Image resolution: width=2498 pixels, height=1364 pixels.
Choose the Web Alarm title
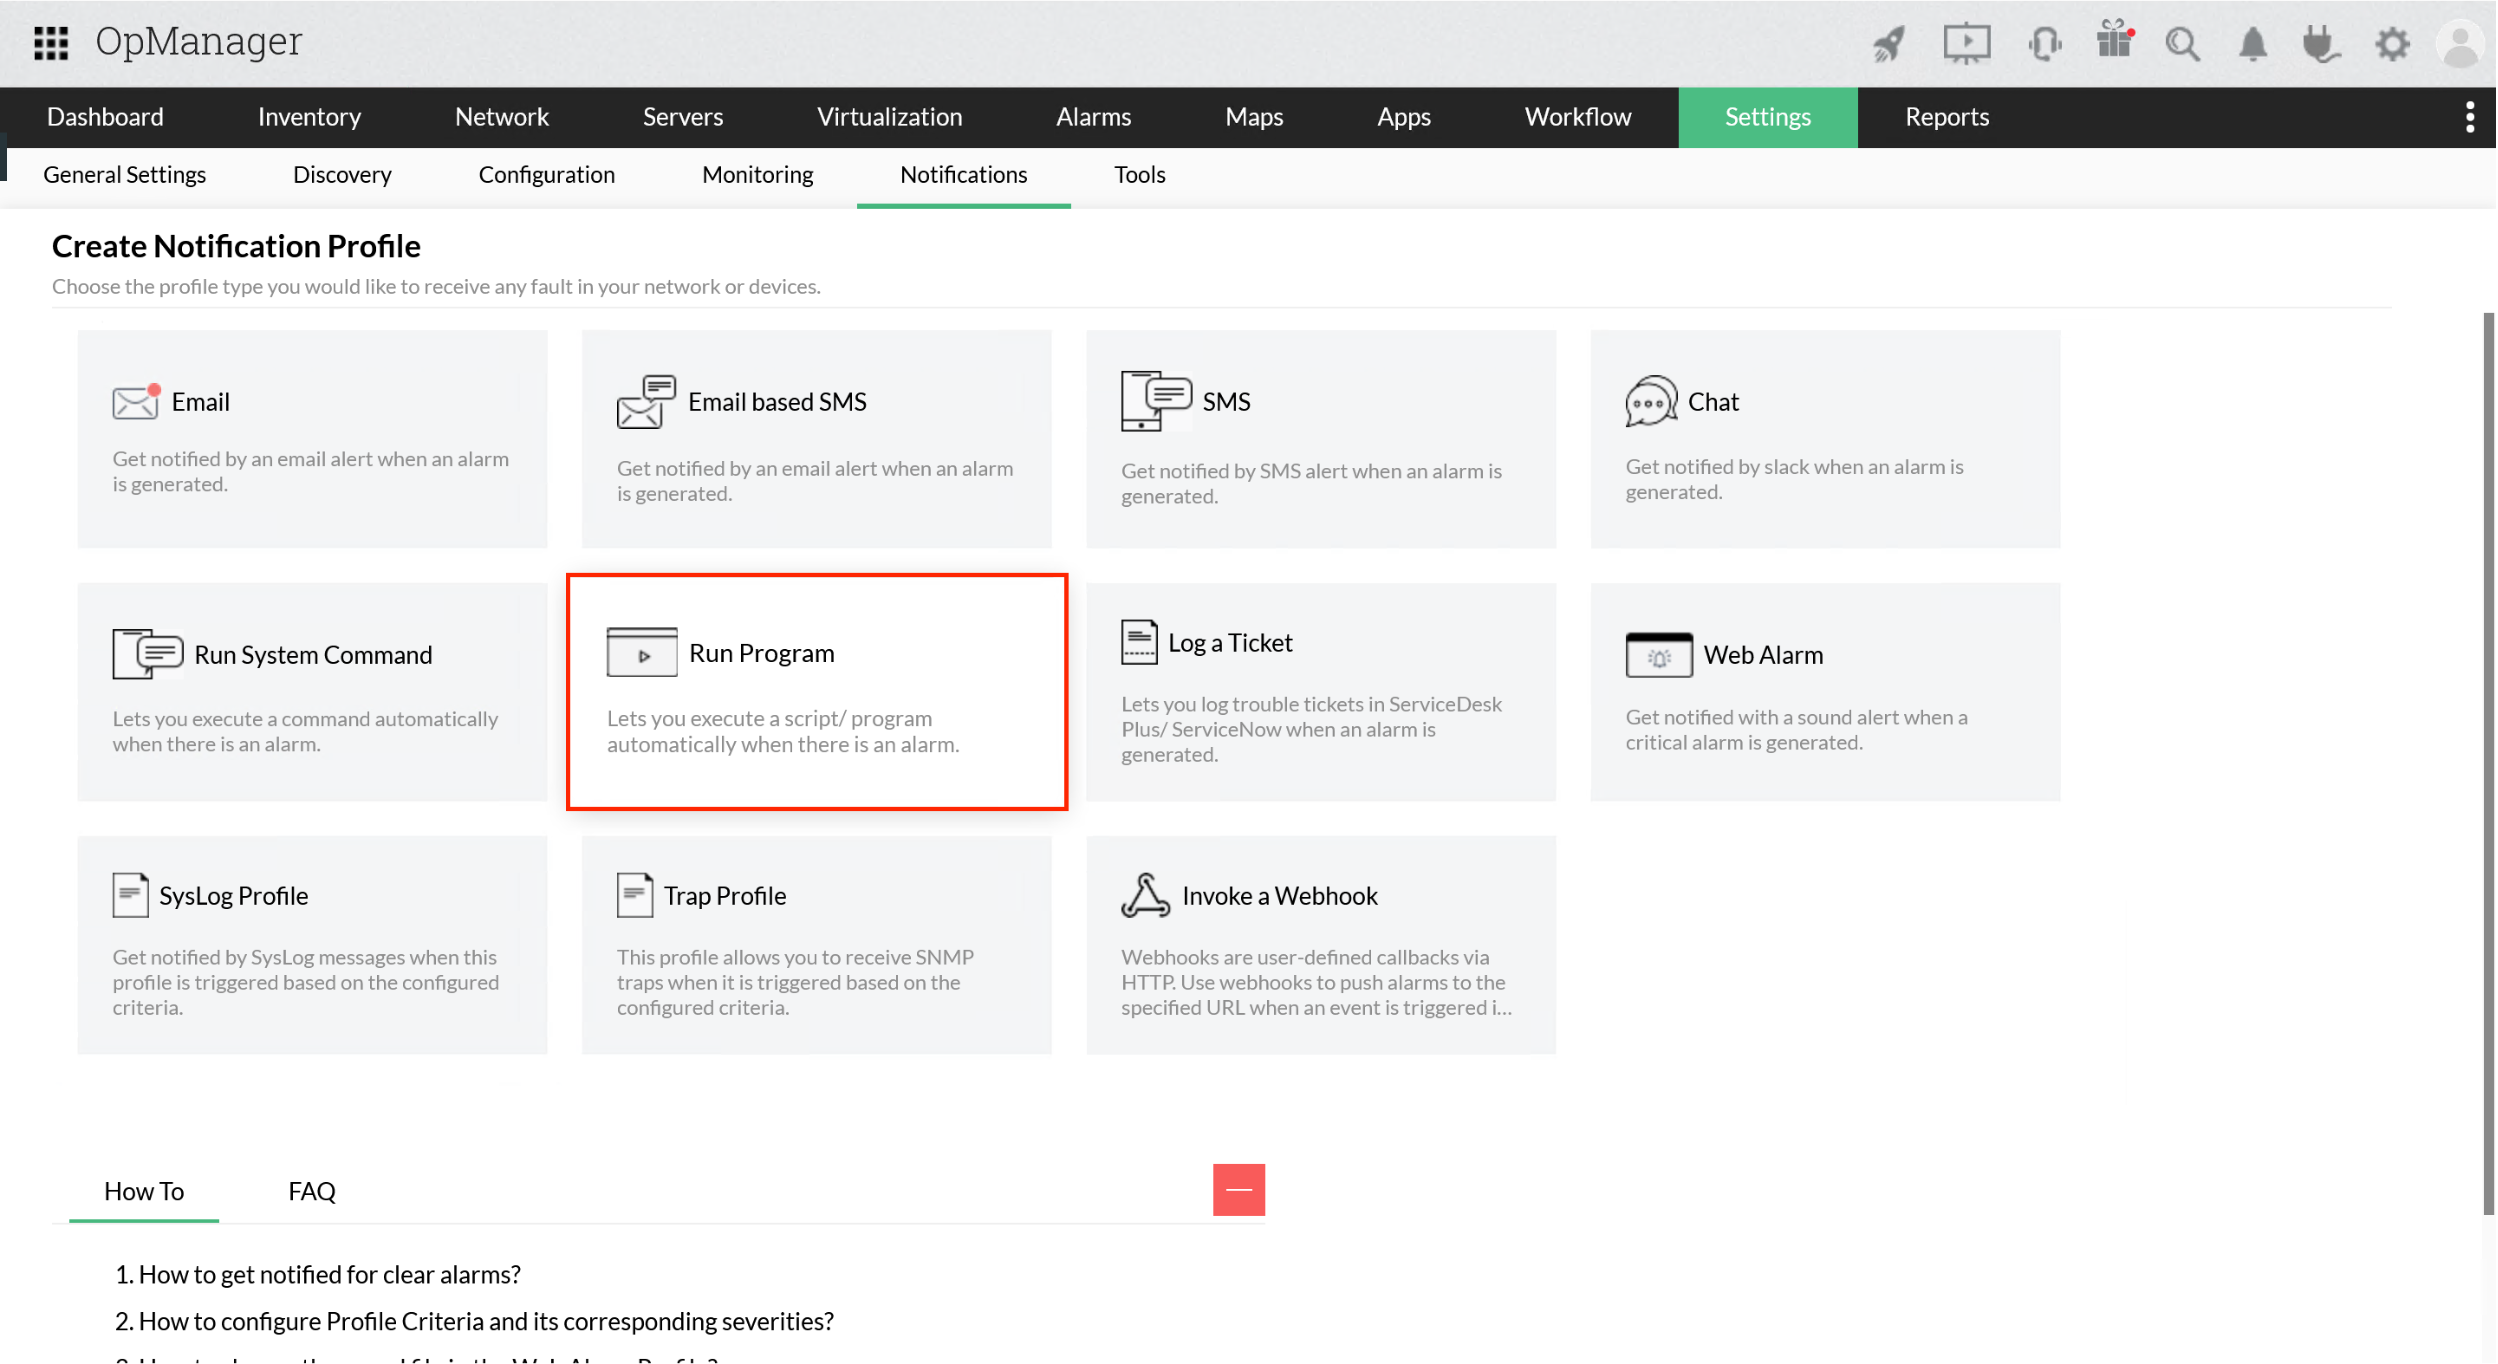1764,655
